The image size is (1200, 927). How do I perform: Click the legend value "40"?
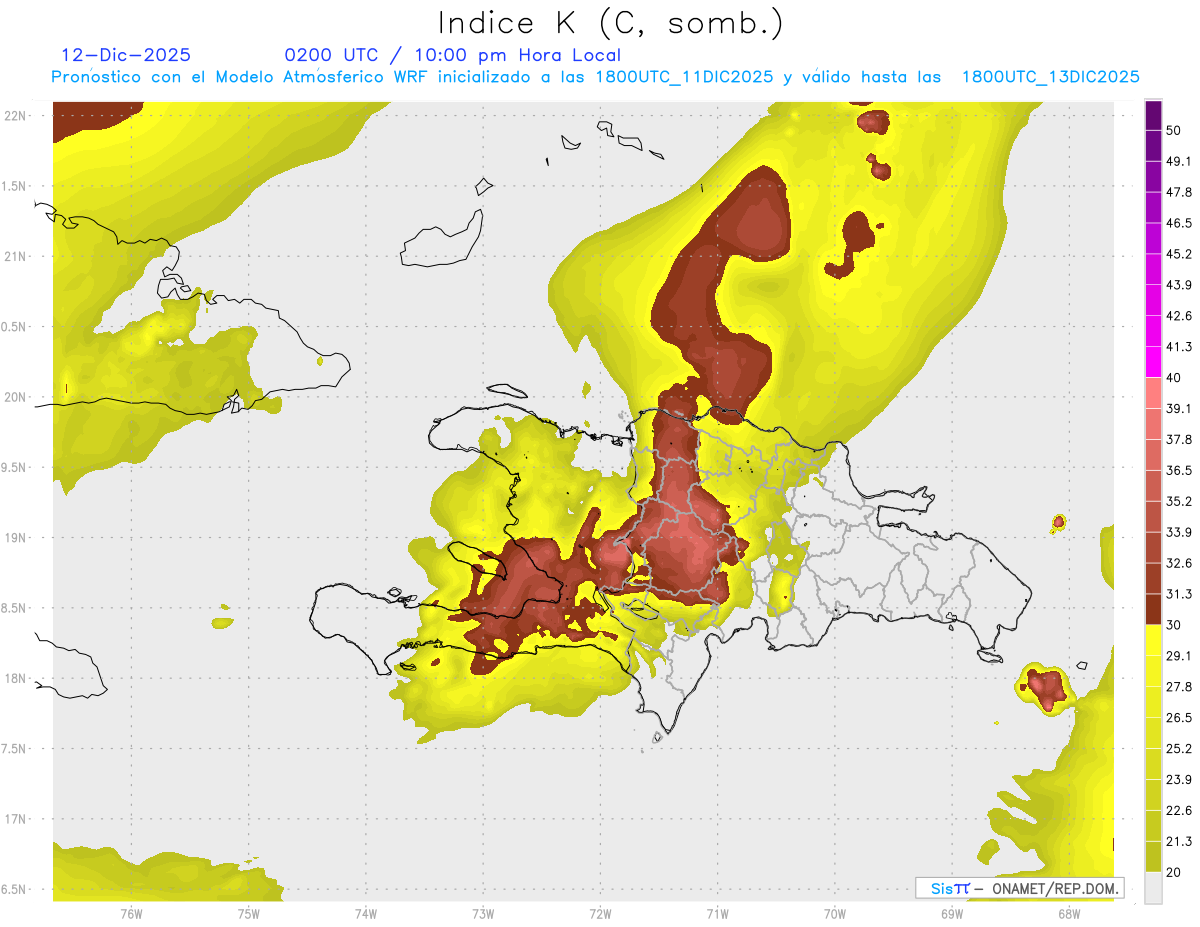[x=1175, y=378]
